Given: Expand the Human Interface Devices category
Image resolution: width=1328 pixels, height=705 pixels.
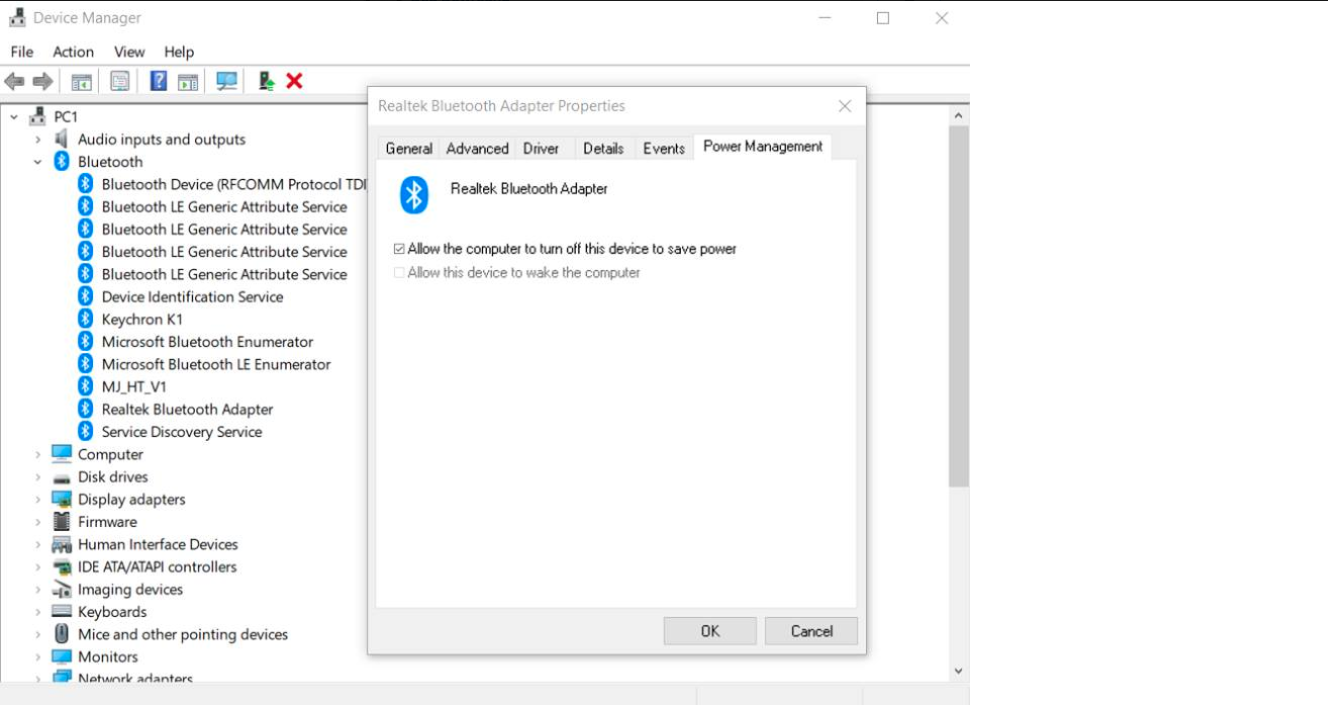Looking at the screenshot, I should pyautogui.click(x=38, y=544).
